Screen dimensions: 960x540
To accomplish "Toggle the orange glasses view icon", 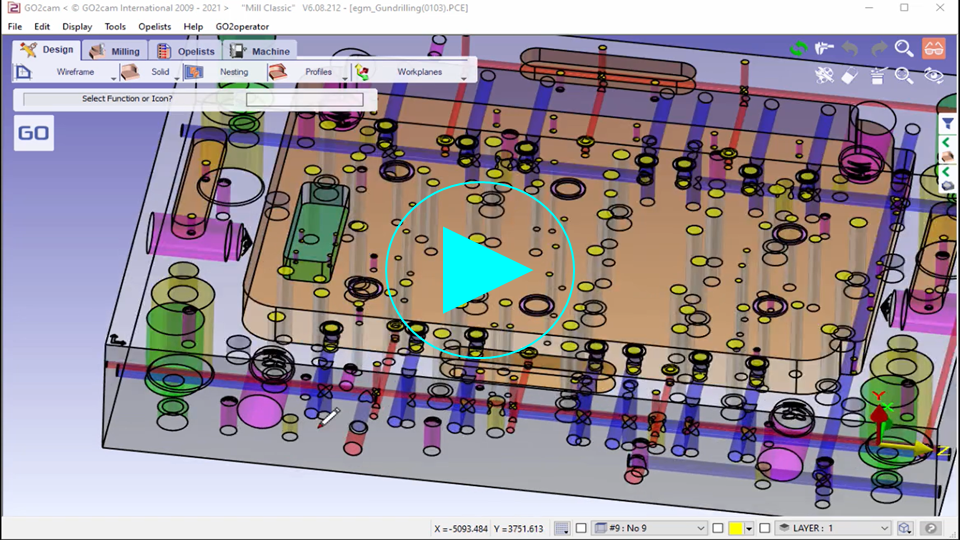I will point(933,48).
